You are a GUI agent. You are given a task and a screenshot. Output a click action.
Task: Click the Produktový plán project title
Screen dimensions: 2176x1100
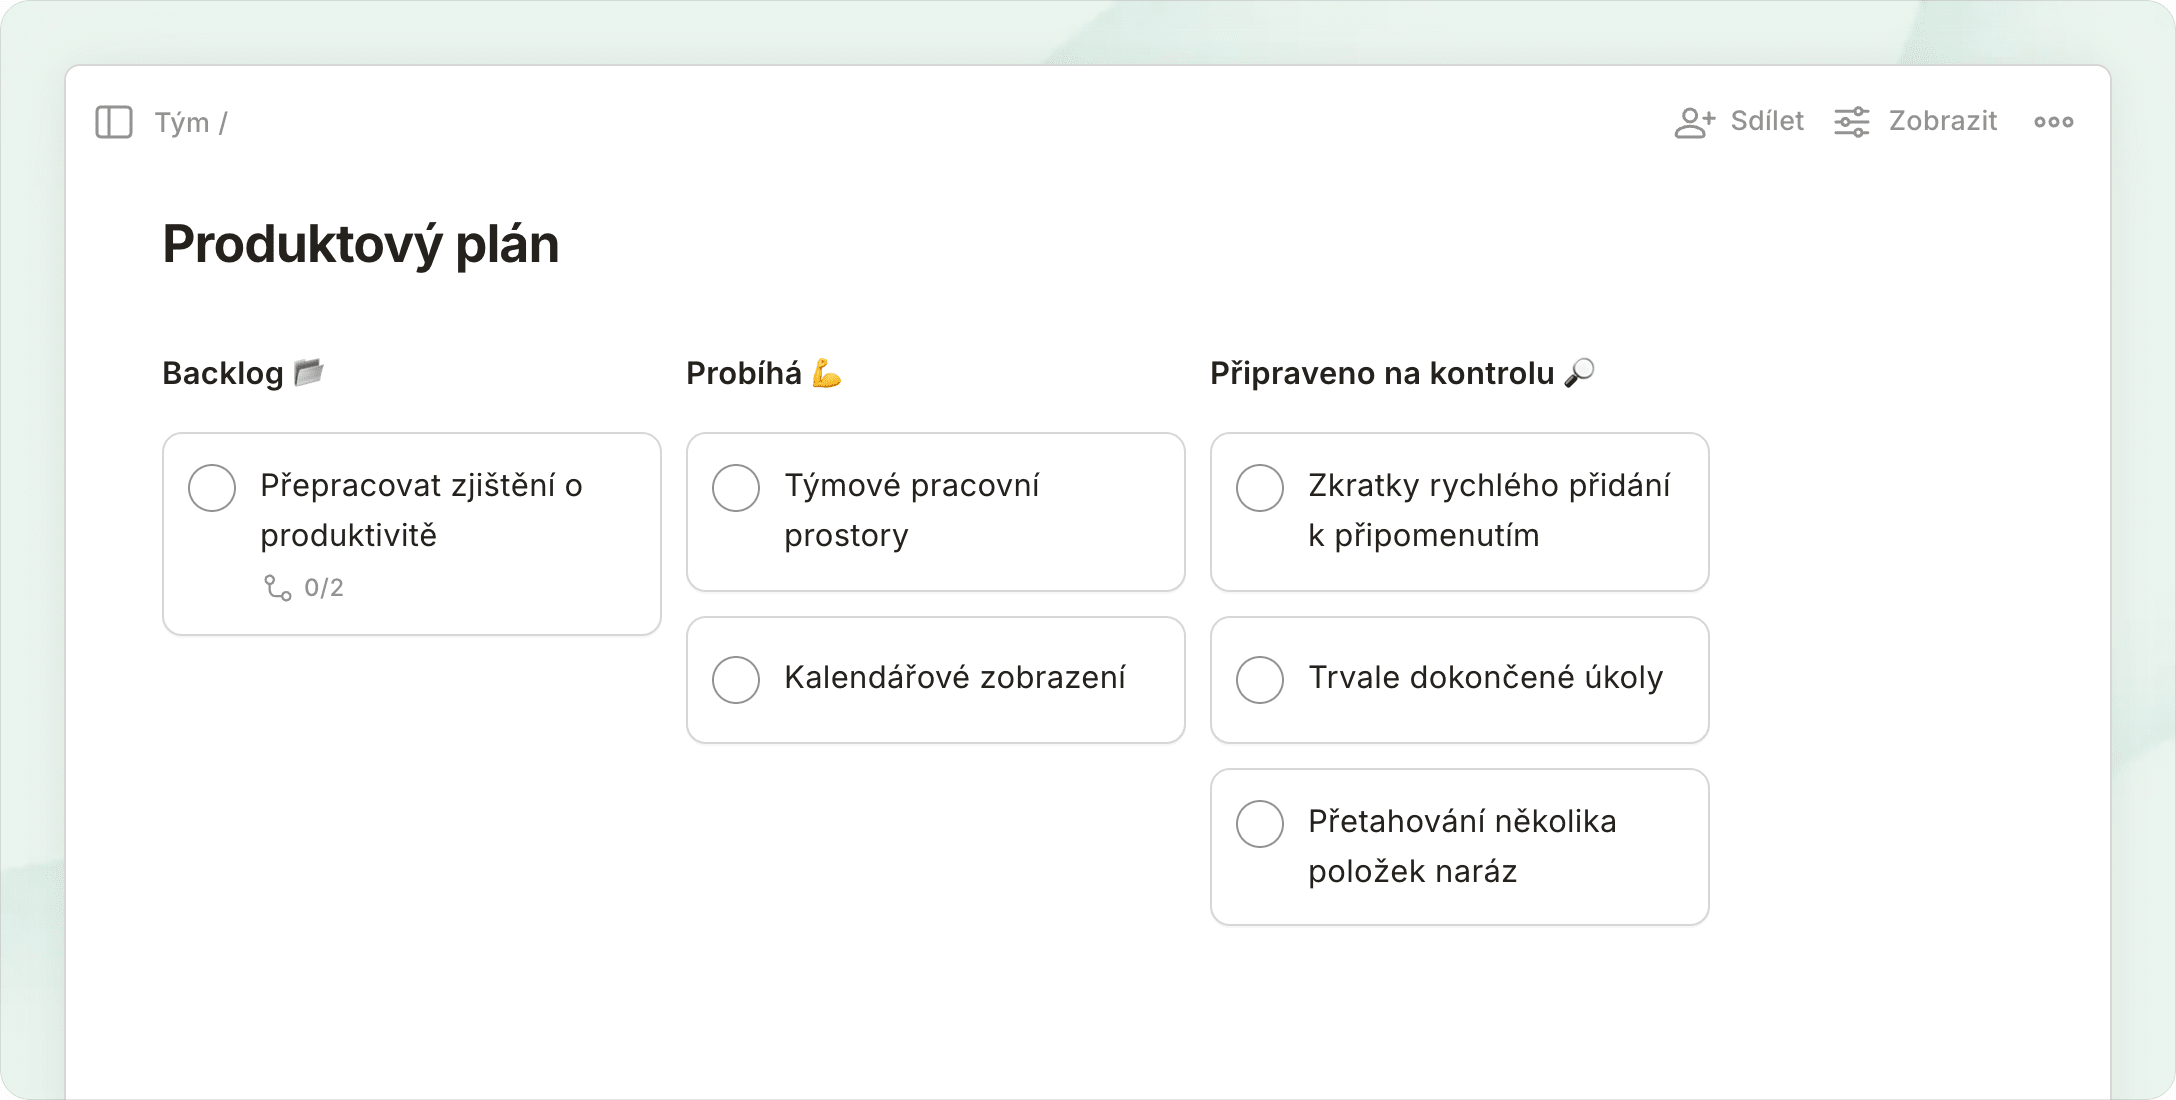(360, 245)
